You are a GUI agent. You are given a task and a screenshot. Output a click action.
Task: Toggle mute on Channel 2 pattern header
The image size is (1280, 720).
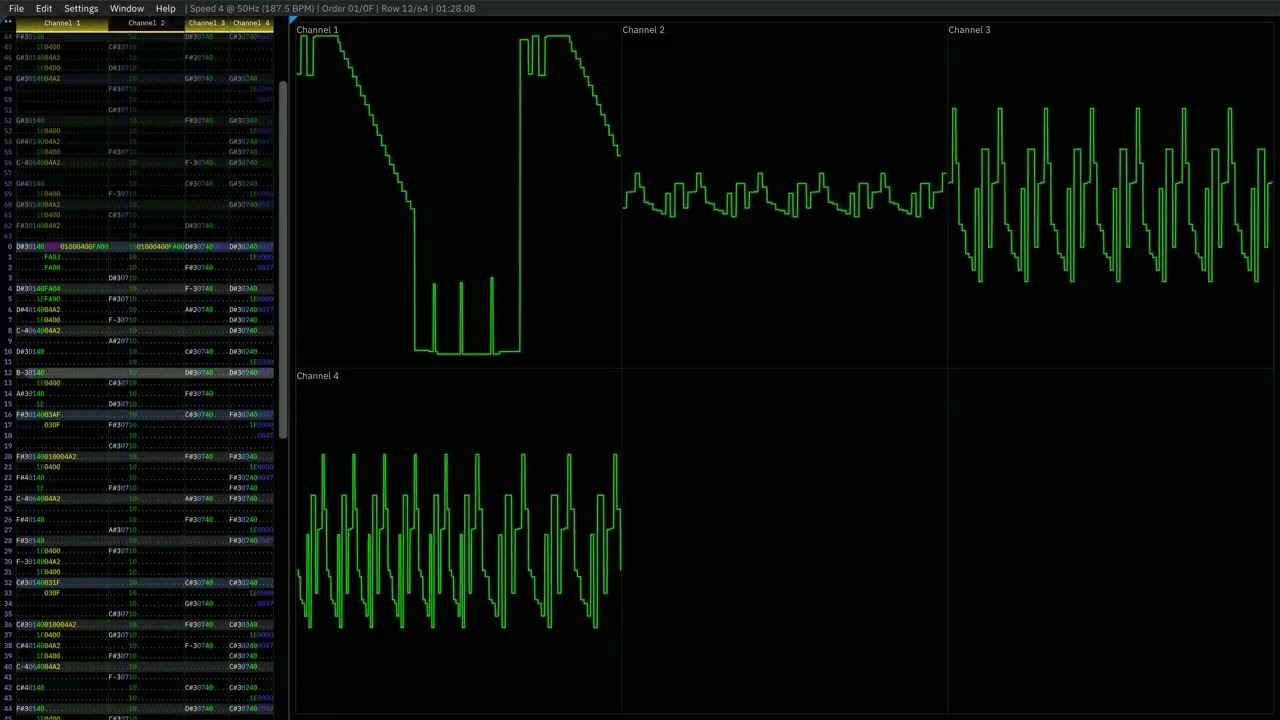pyautogui.click(x=146, y=23)
